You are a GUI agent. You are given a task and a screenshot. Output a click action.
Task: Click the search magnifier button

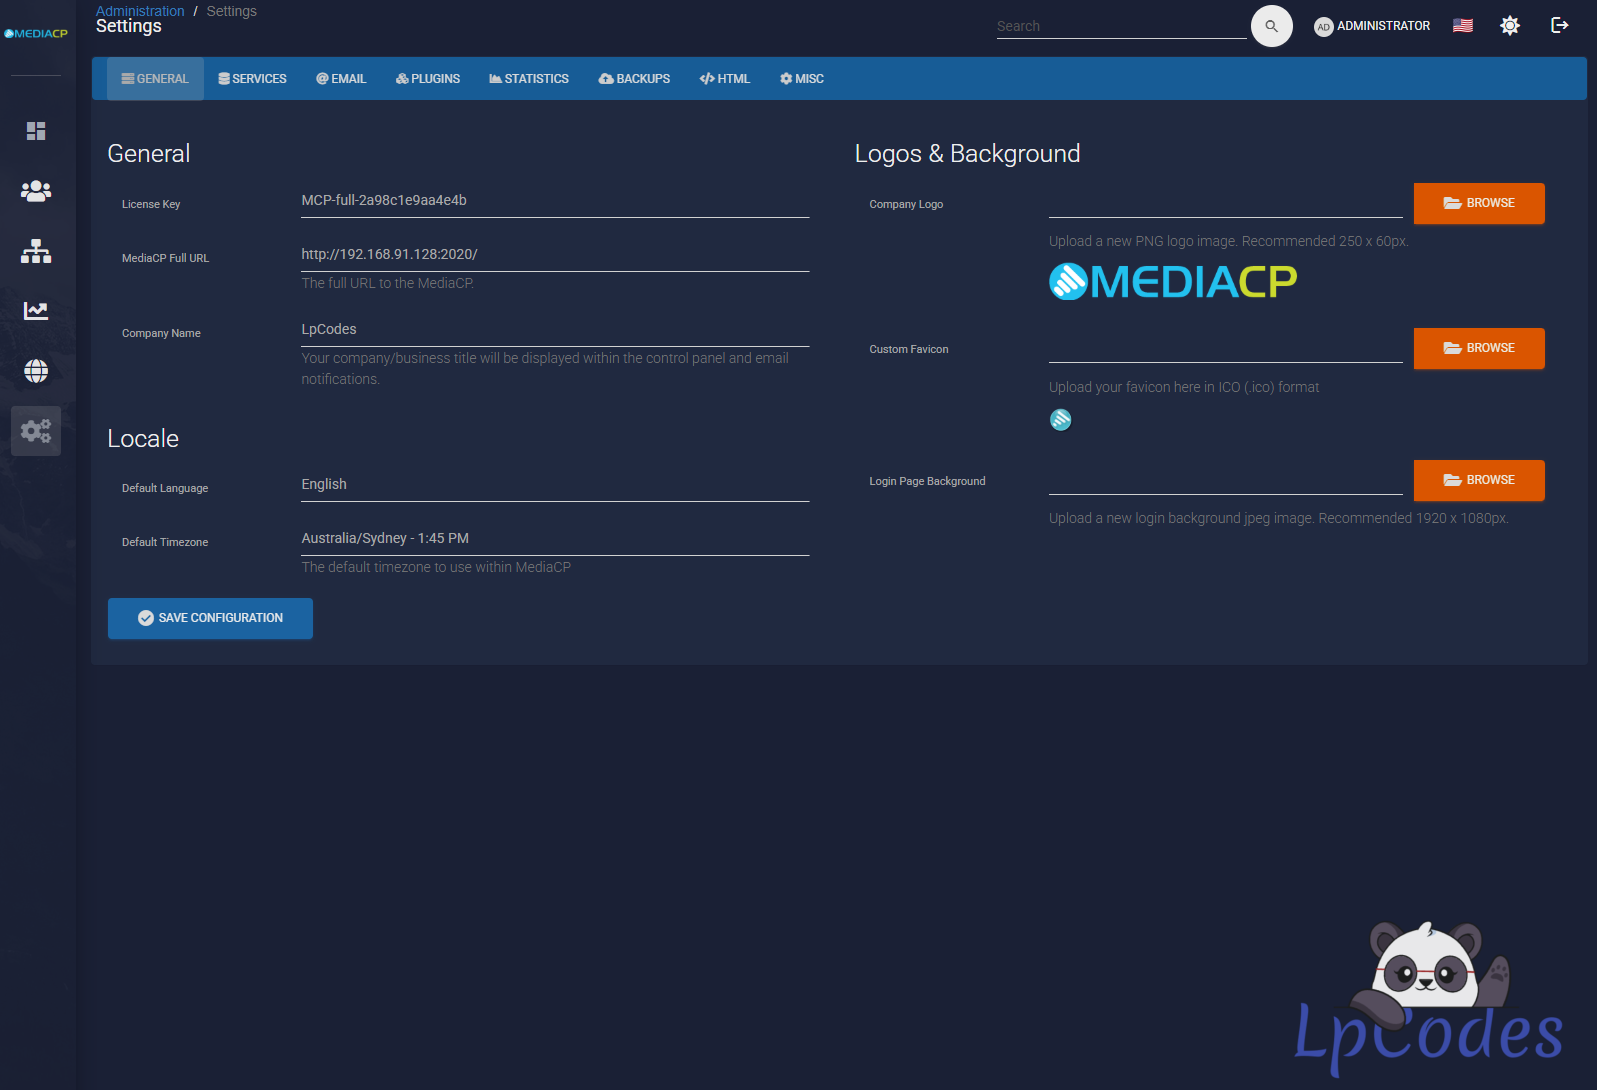(1271, 26)
